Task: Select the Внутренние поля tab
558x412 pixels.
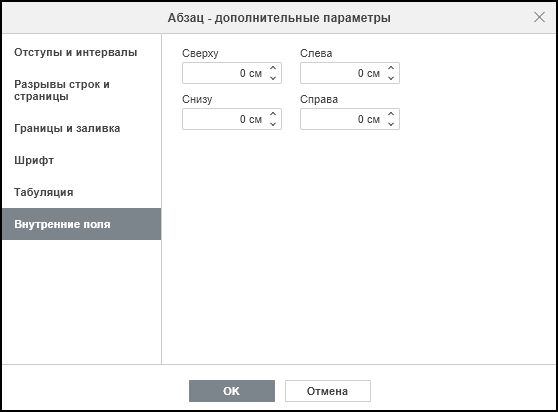Action: [x=81, y=224]
